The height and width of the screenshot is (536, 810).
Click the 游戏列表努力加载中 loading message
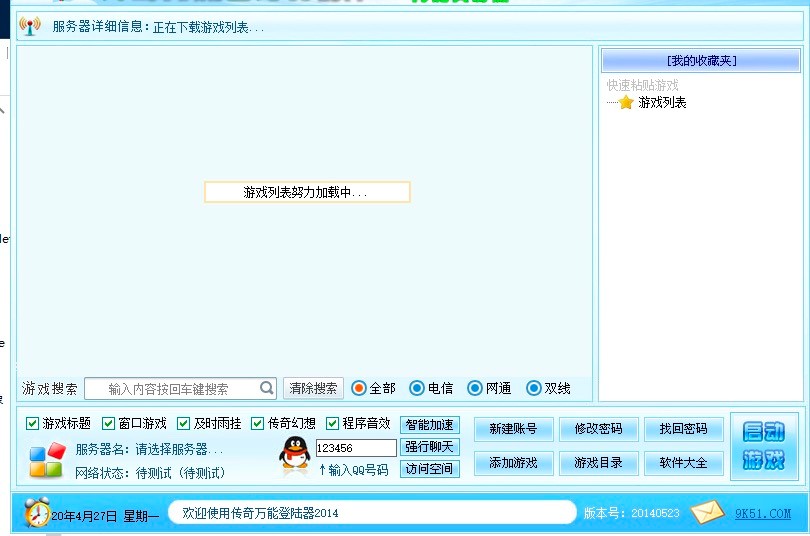(307, 192)
